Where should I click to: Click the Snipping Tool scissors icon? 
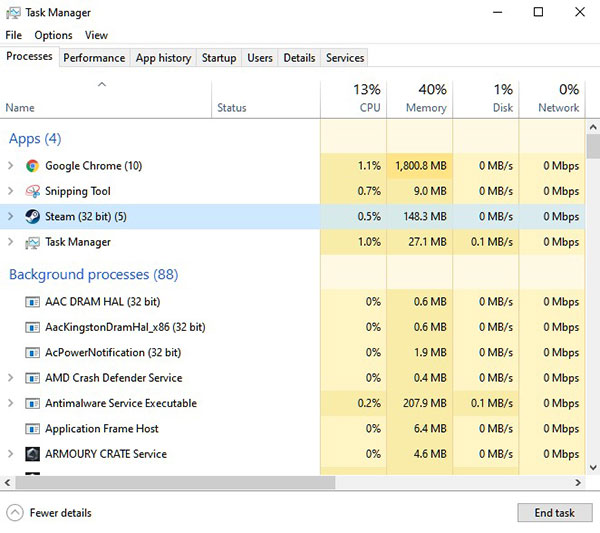point(32,191)
